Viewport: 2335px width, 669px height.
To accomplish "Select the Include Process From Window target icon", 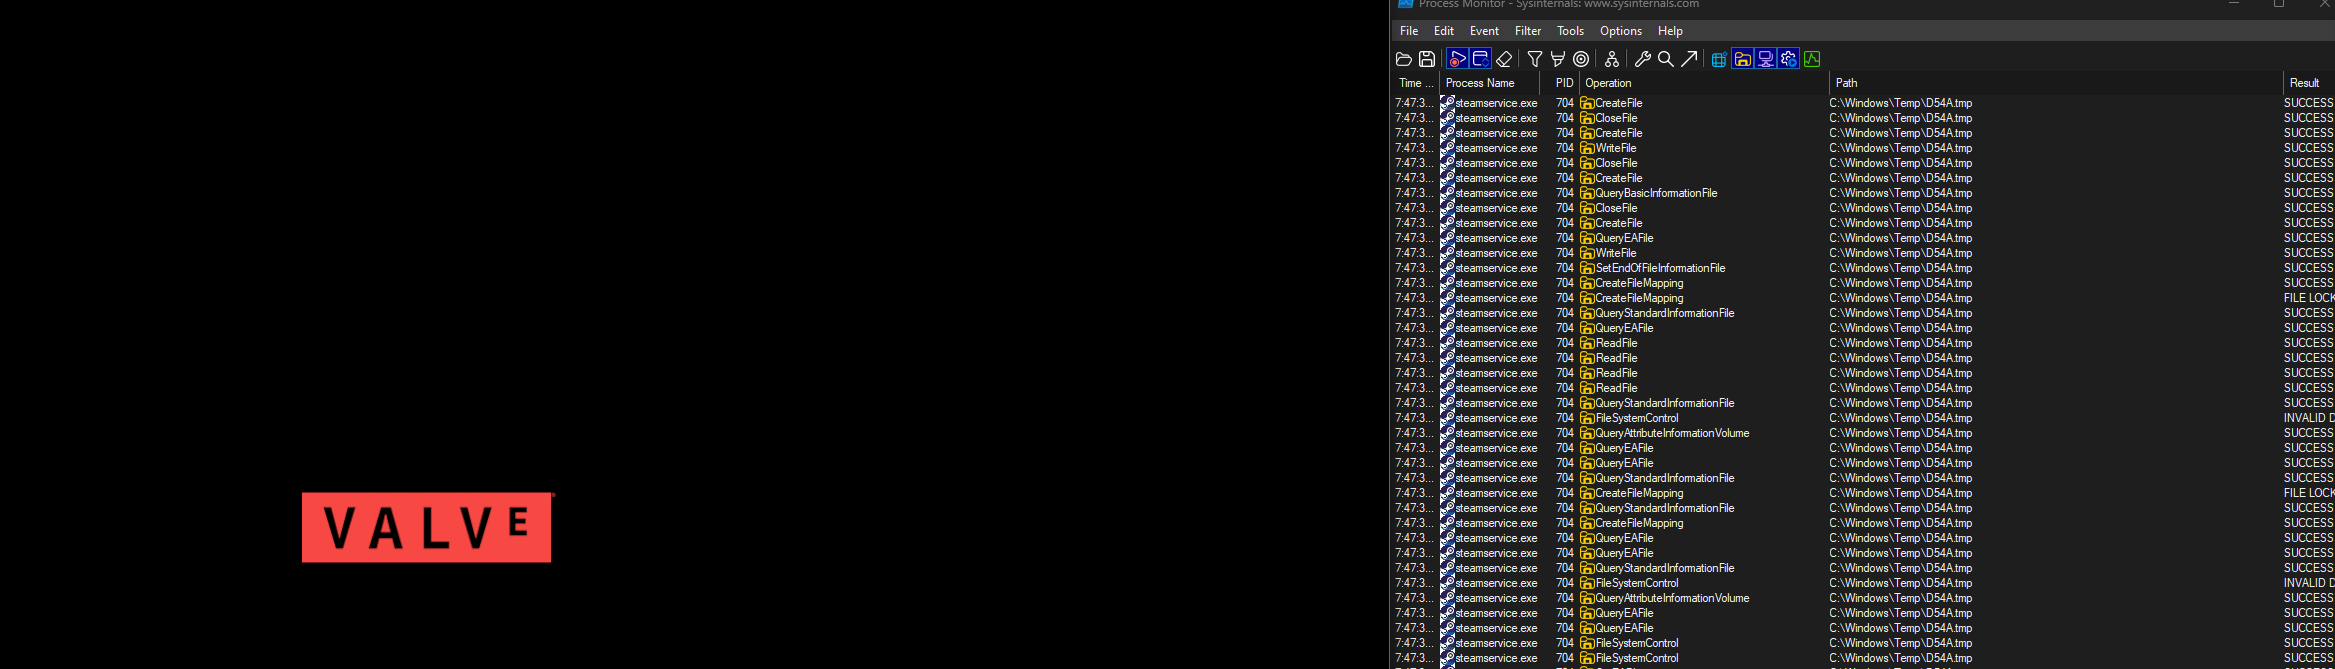I will (1581, 59).
